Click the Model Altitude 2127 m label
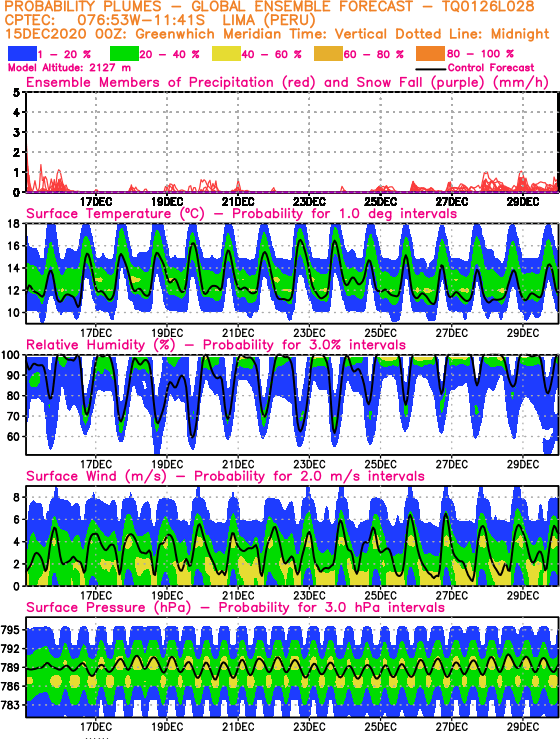The height and width of the screenshot is (739, 560). [x=69, y=68]
